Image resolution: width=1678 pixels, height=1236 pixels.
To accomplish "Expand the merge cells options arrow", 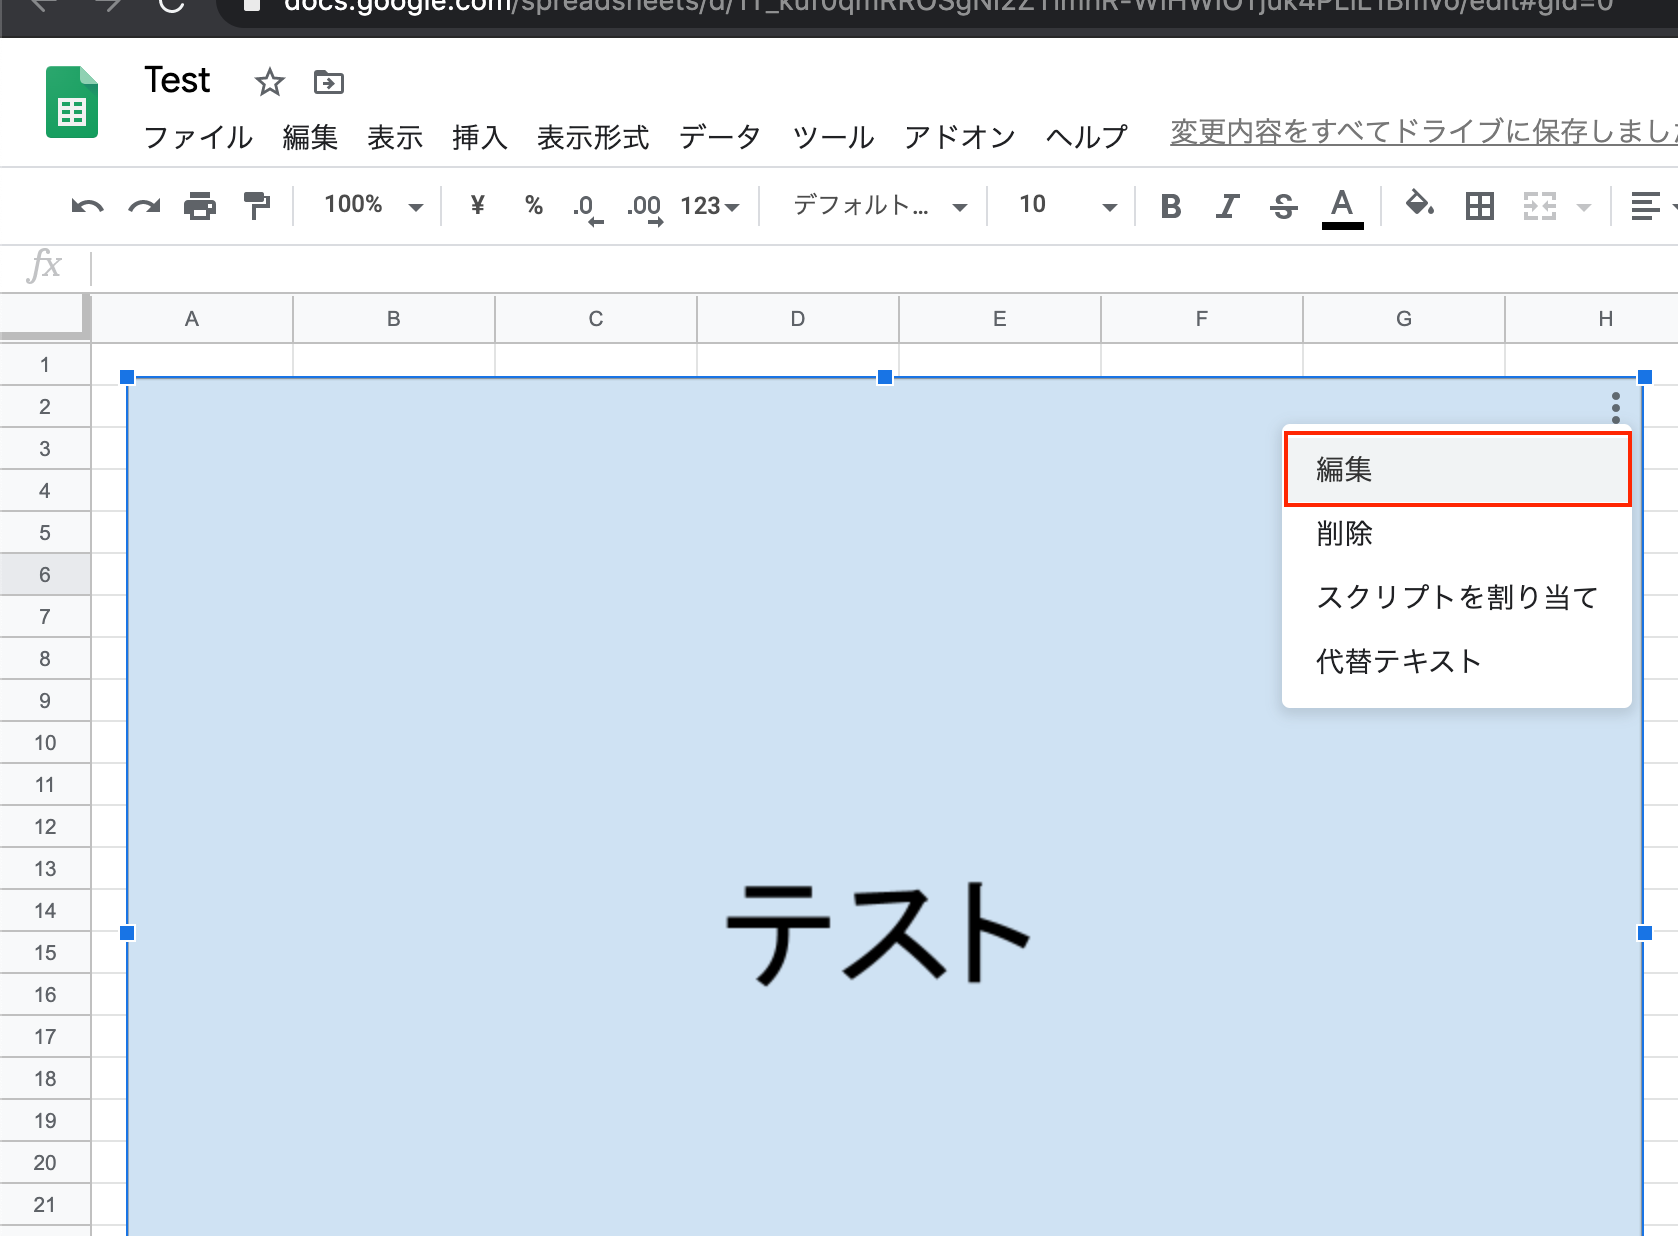I will (x=1584, y=207).
